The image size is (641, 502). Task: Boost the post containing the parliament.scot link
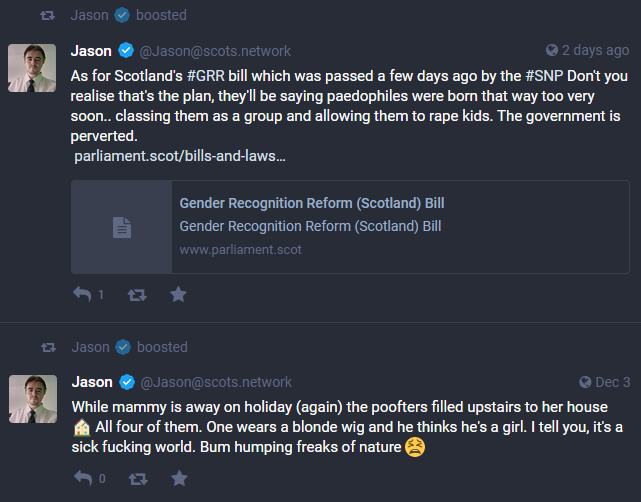137,294
